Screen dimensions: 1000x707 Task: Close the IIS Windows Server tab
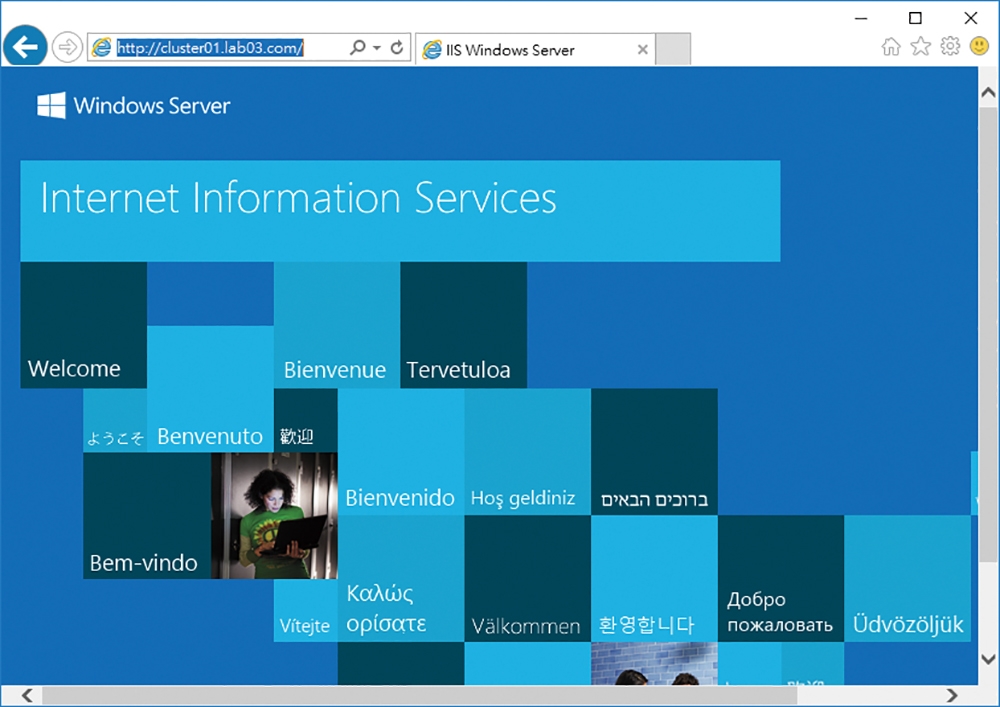pyautogui.click(x=643, y=50)
